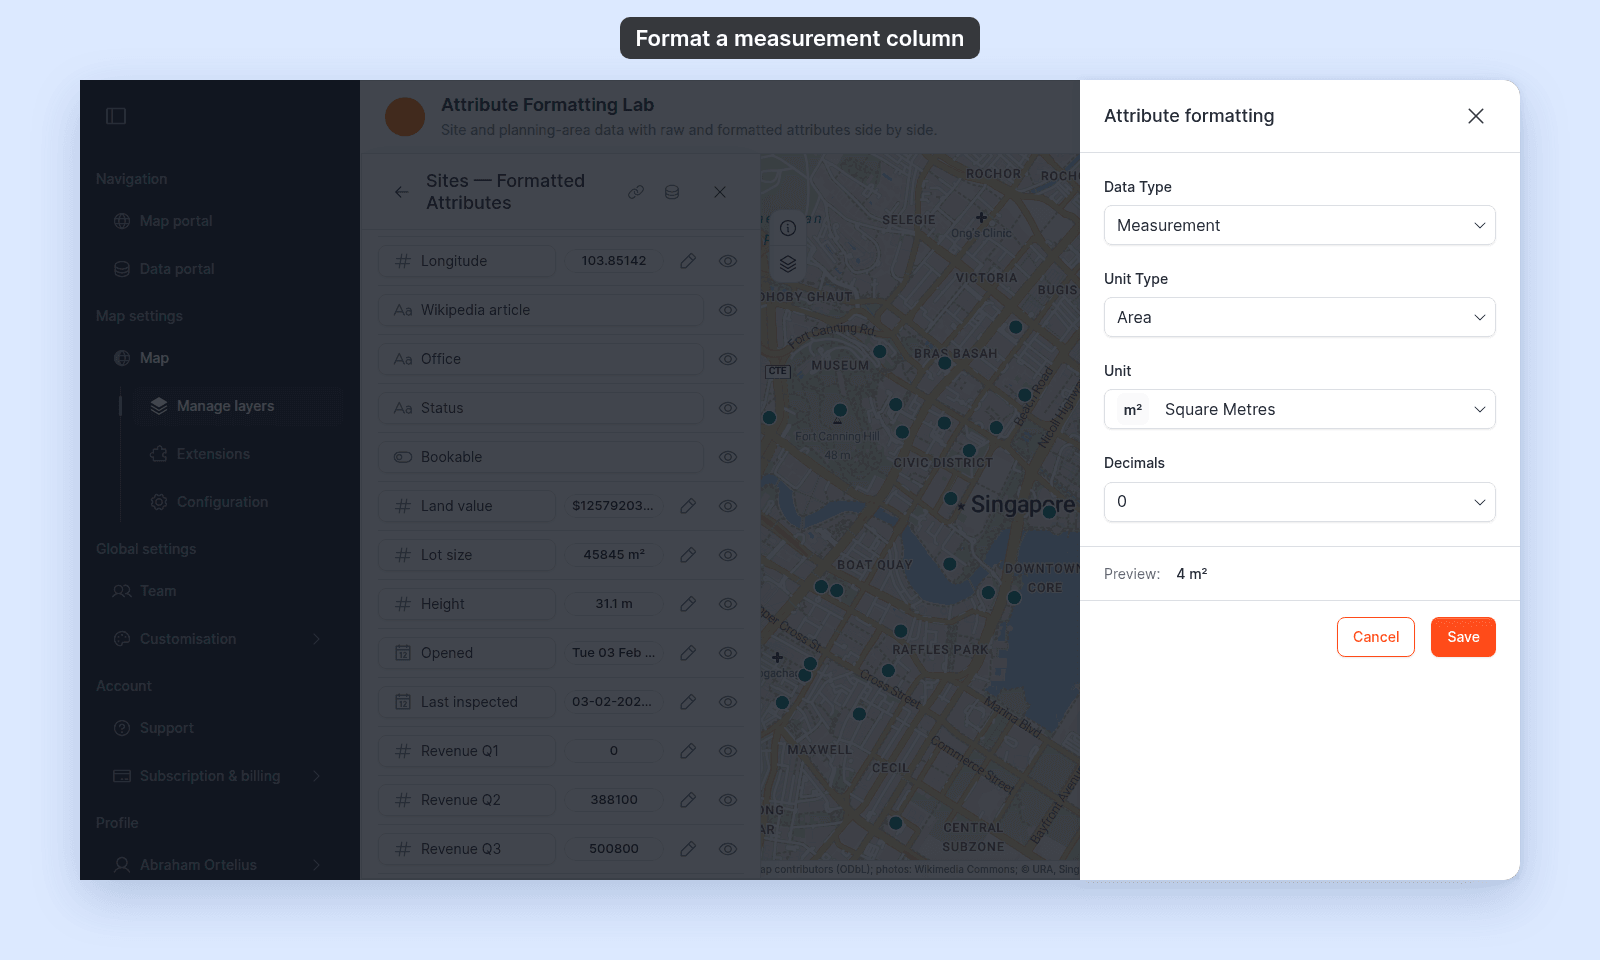Open the Decimals dropdown

1300,502
